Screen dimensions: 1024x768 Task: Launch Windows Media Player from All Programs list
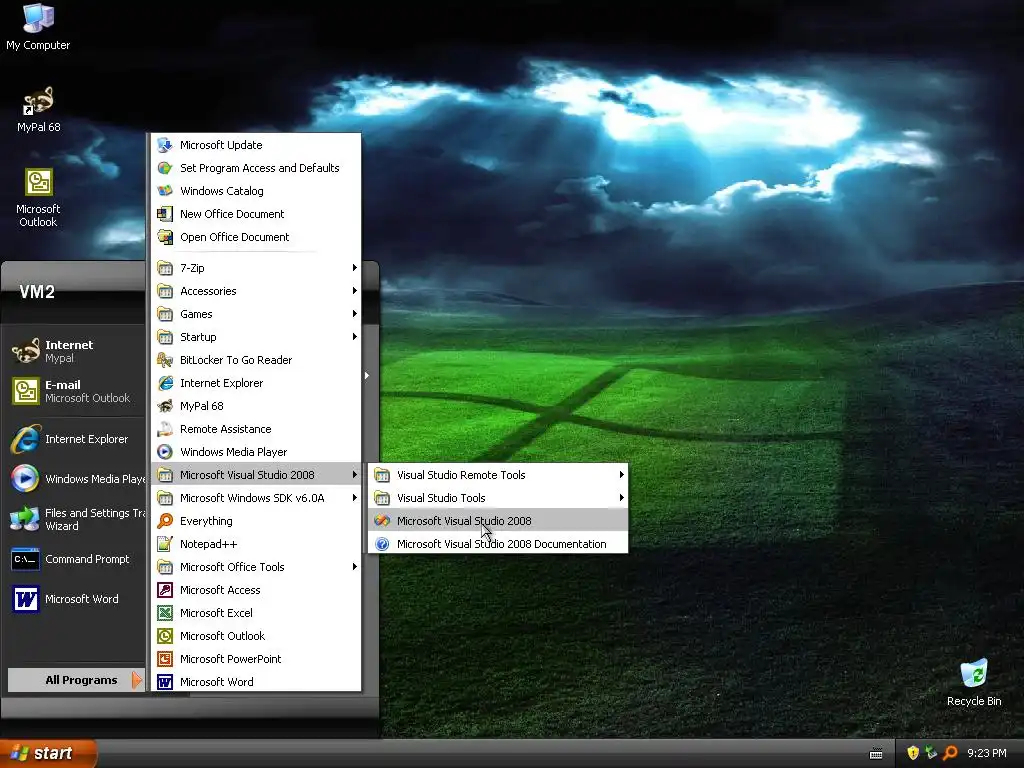pyautogui.click(x=256, y=452)
